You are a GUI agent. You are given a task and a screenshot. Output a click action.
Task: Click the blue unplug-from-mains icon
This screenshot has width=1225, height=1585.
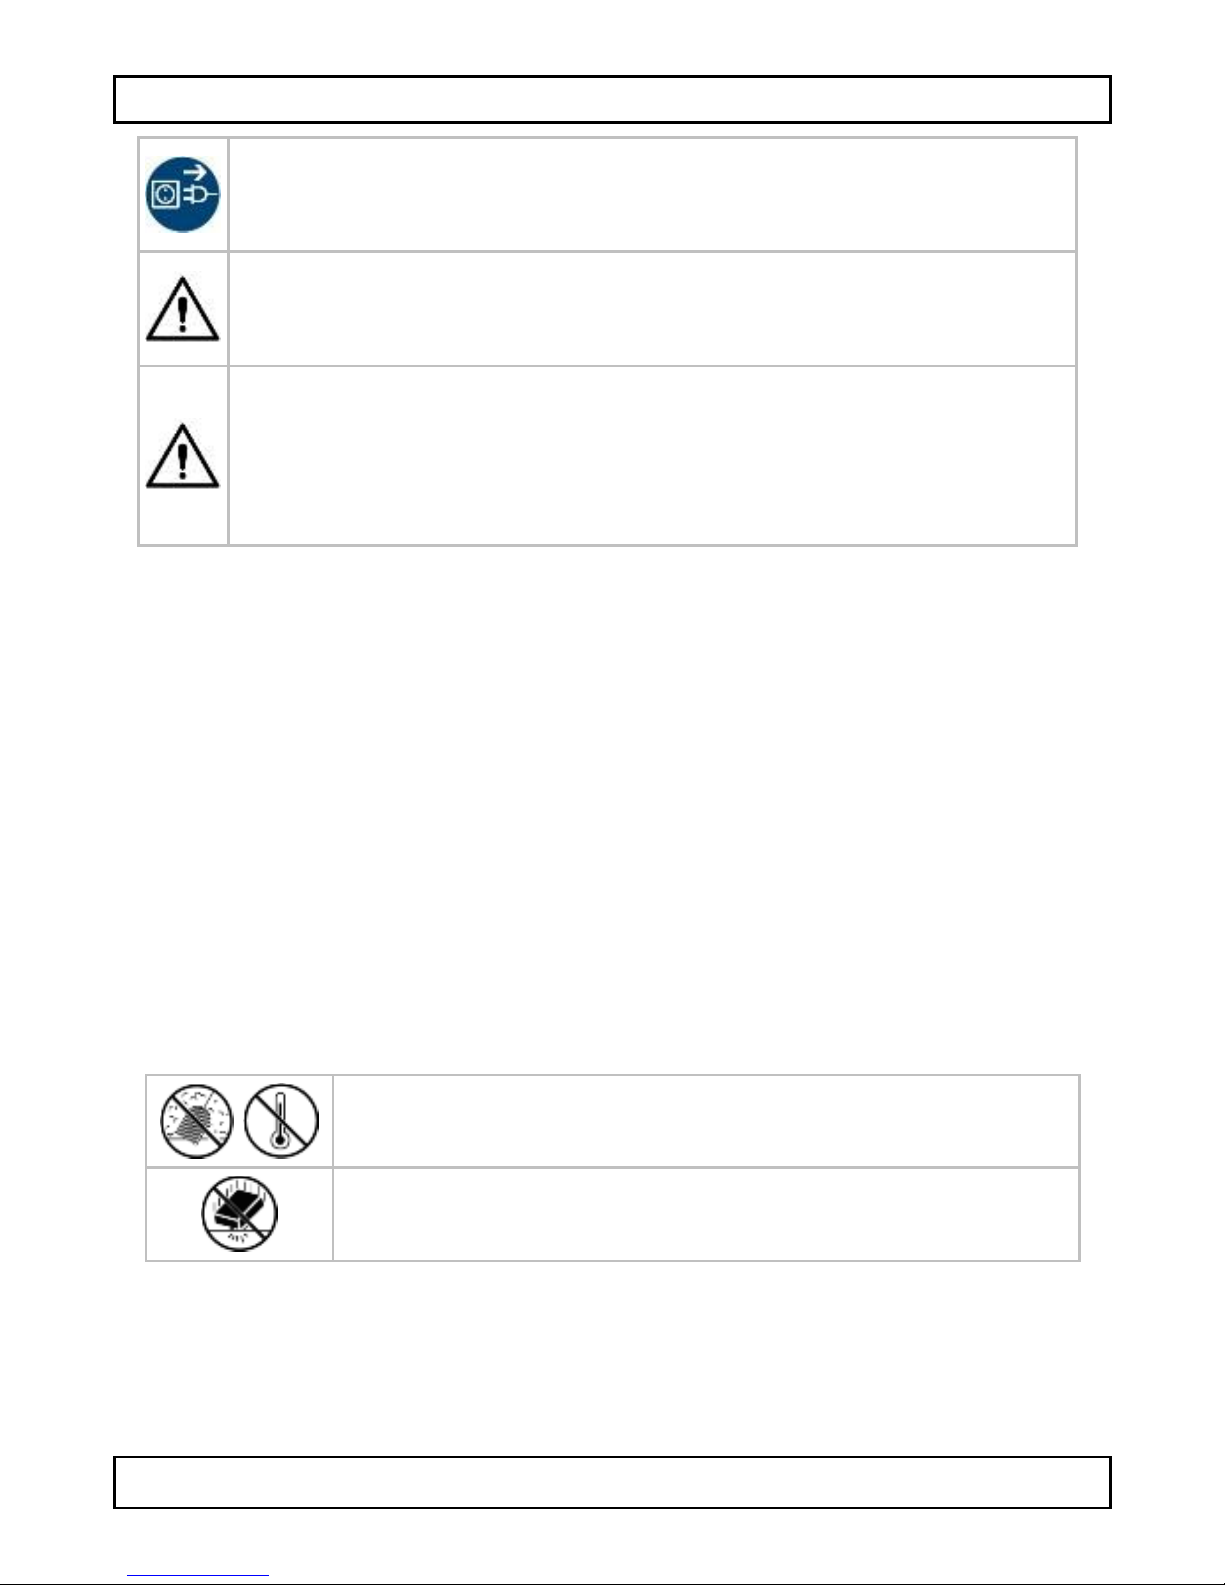click(x=182, y=194)
